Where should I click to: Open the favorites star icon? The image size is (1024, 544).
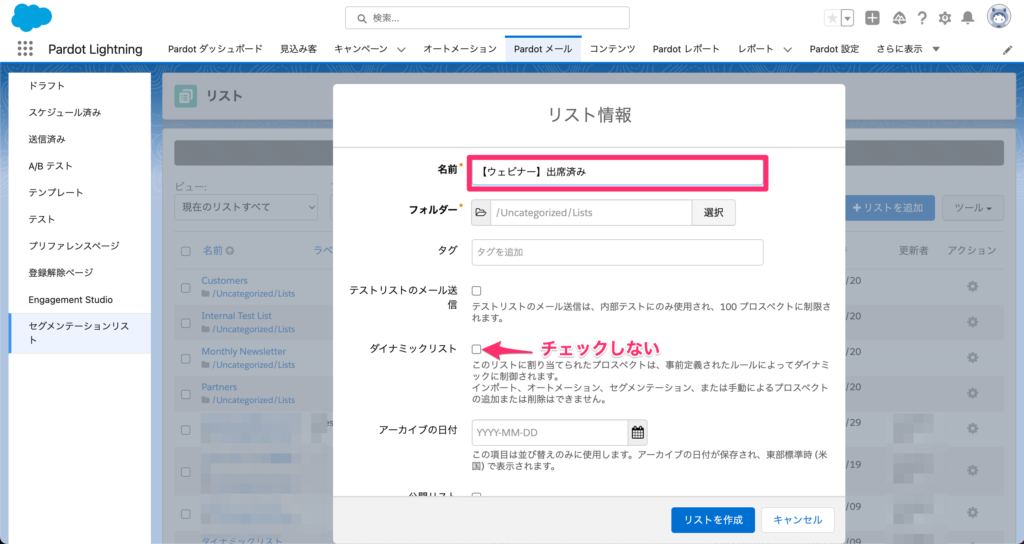(x=832, y=18)
